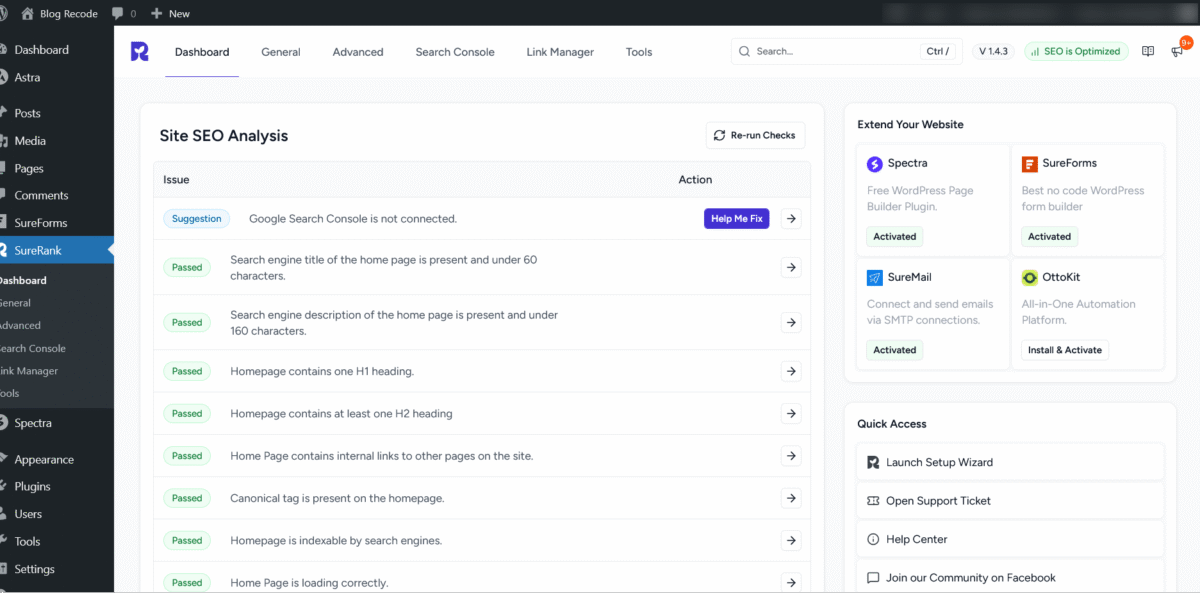1200x593 pixels.
Task: Install and activate OttoKit
Action: [x=1066, y=350]
